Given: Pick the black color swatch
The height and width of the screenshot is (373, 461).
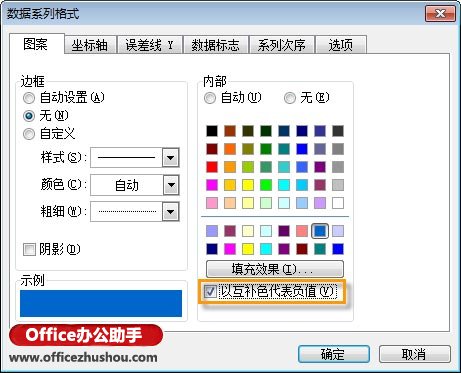Looking at the screenshot, I should pyautogui.click(x=212, y=131).
